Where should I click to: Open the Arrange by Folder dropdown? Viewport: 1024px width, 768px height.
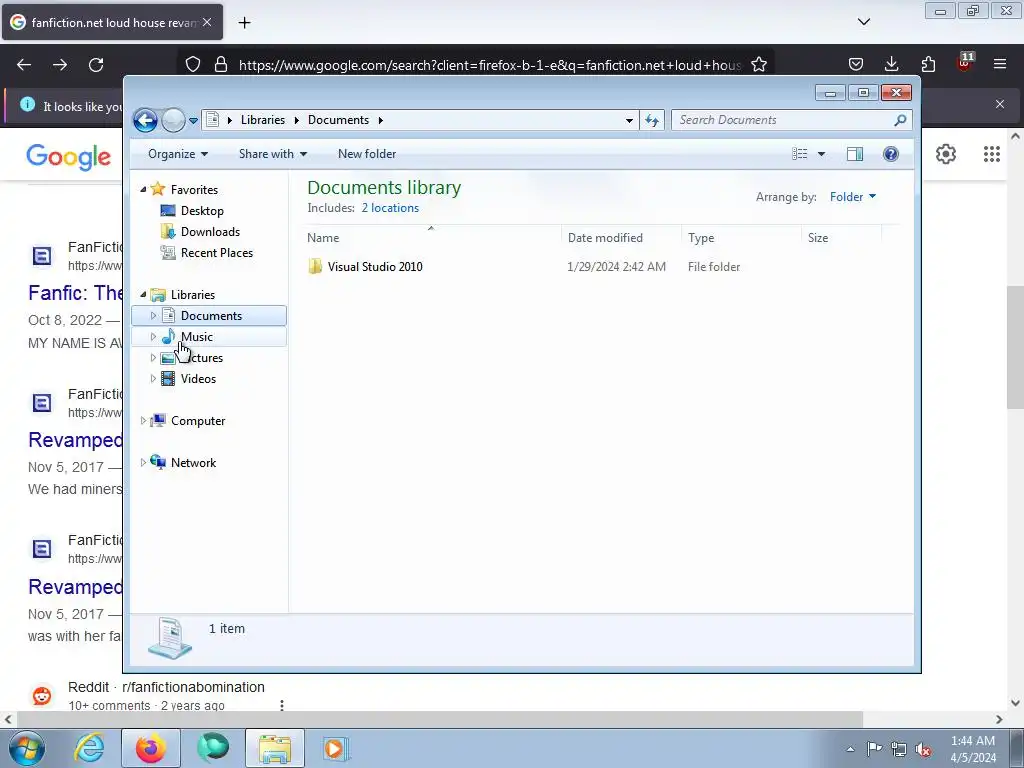tap(853, 197)
